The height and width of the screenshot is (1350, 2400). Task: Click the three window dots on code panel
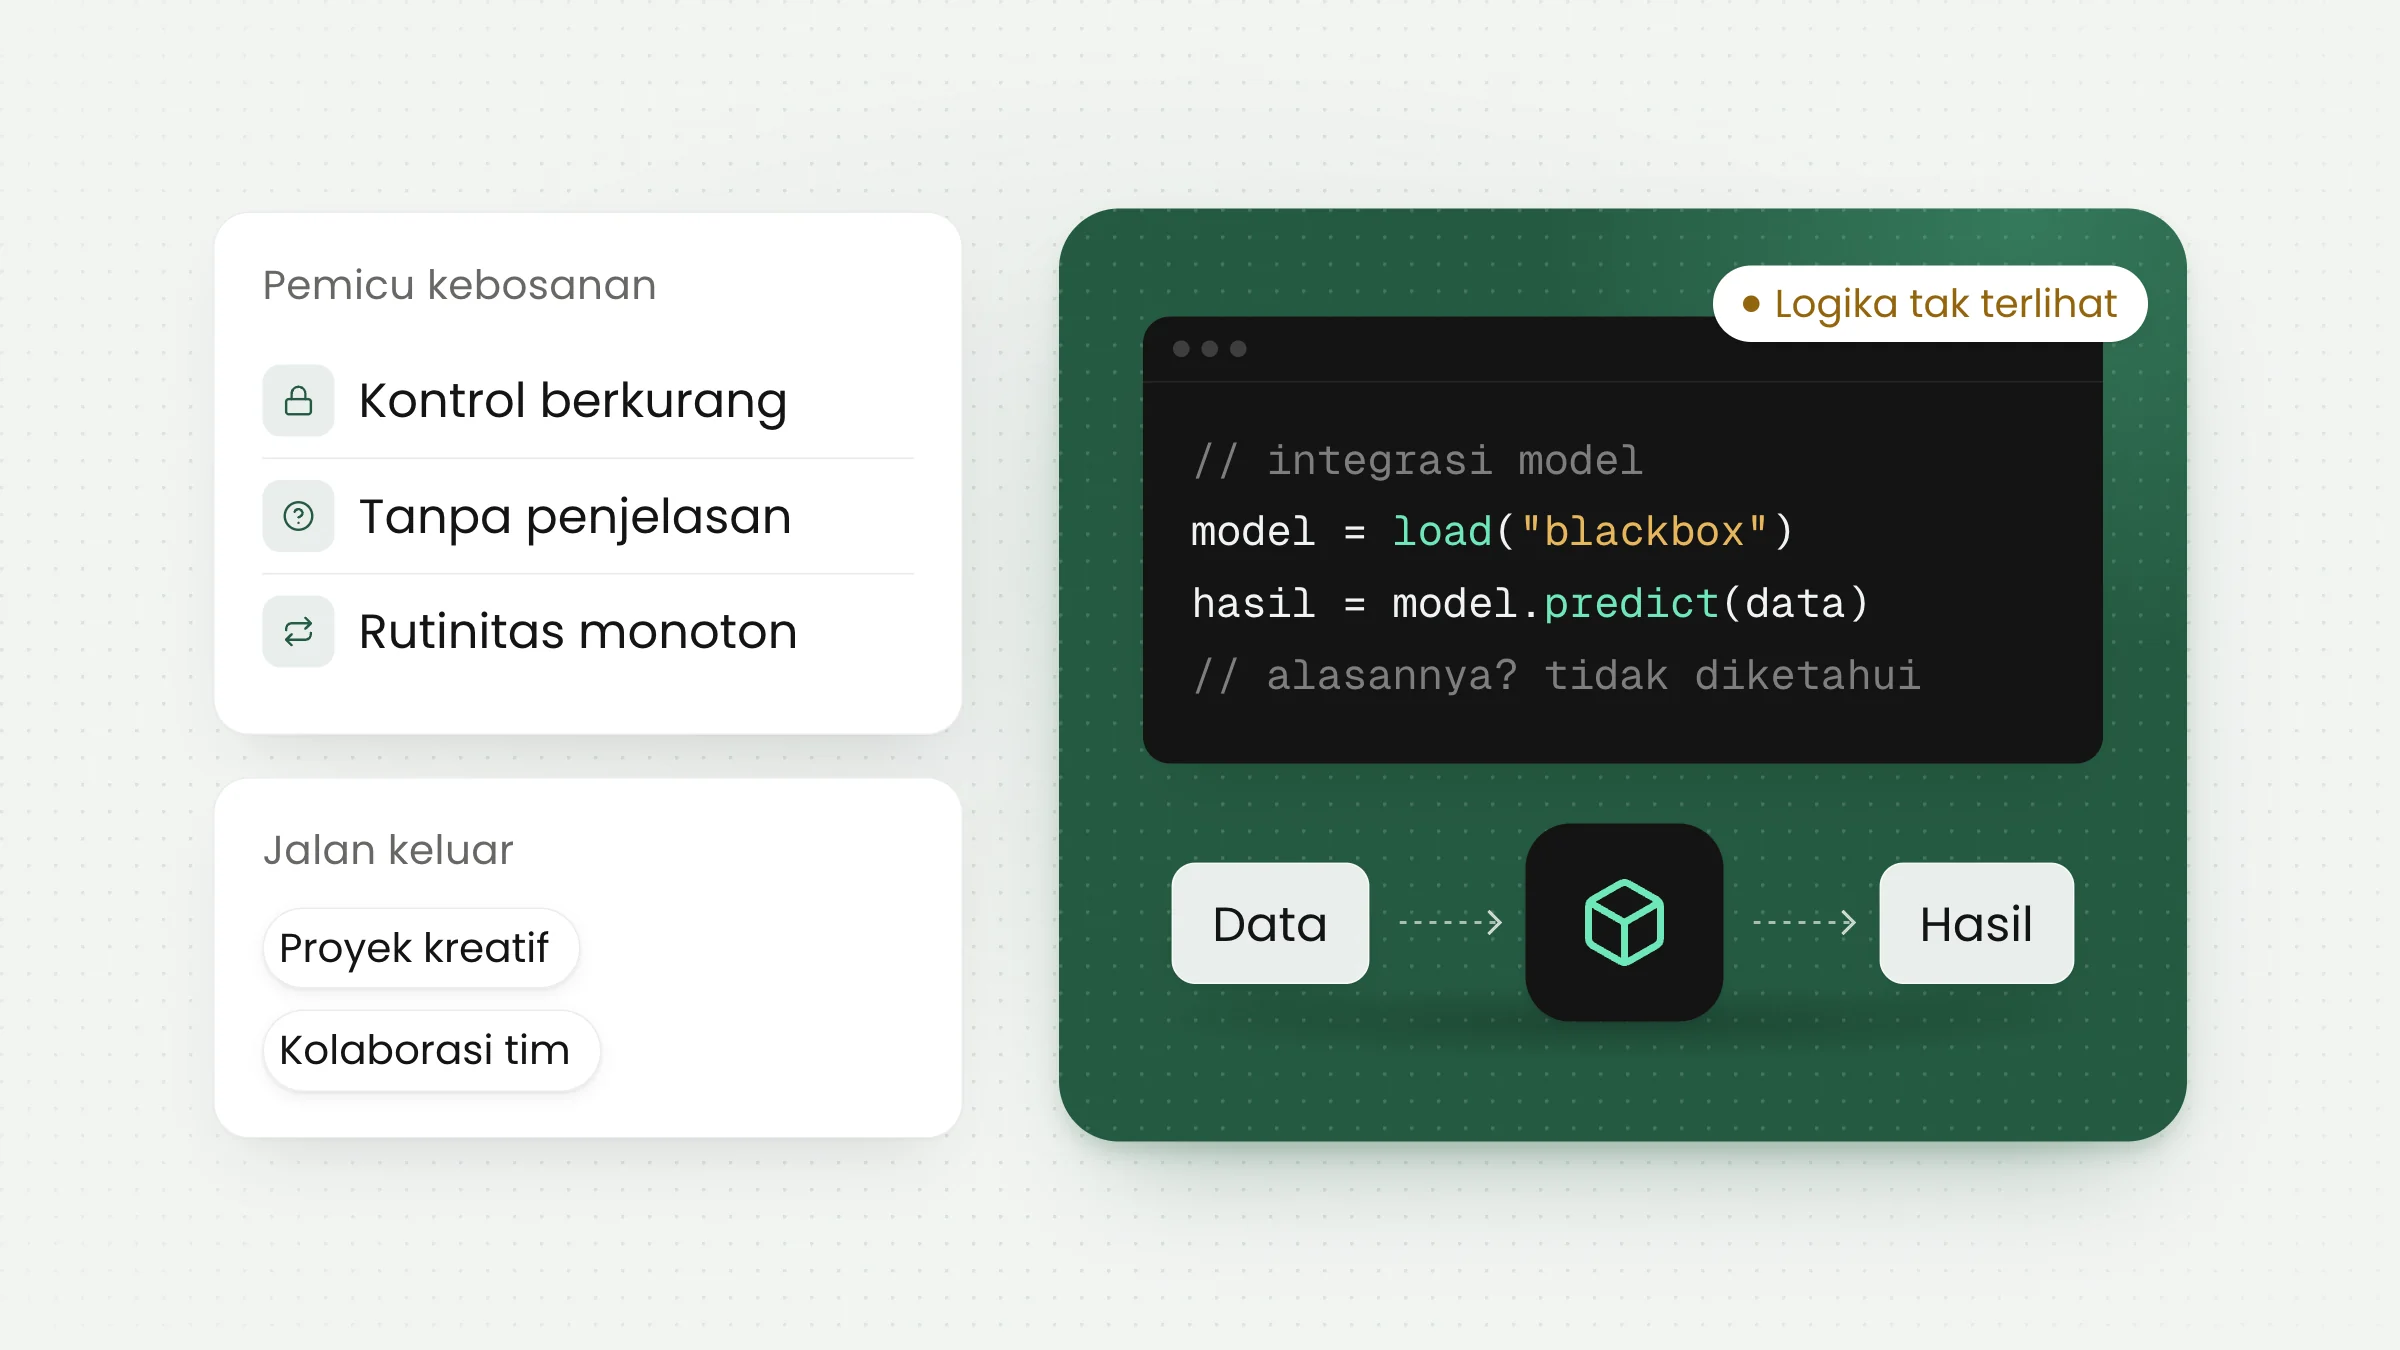[x=1210, y=349]
